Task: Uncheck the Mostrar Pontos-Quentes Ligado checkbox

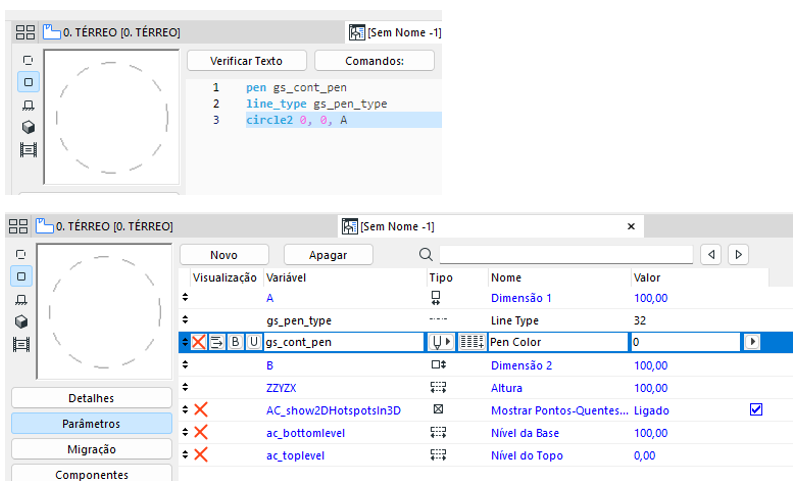Action: [x=756, y=410]
